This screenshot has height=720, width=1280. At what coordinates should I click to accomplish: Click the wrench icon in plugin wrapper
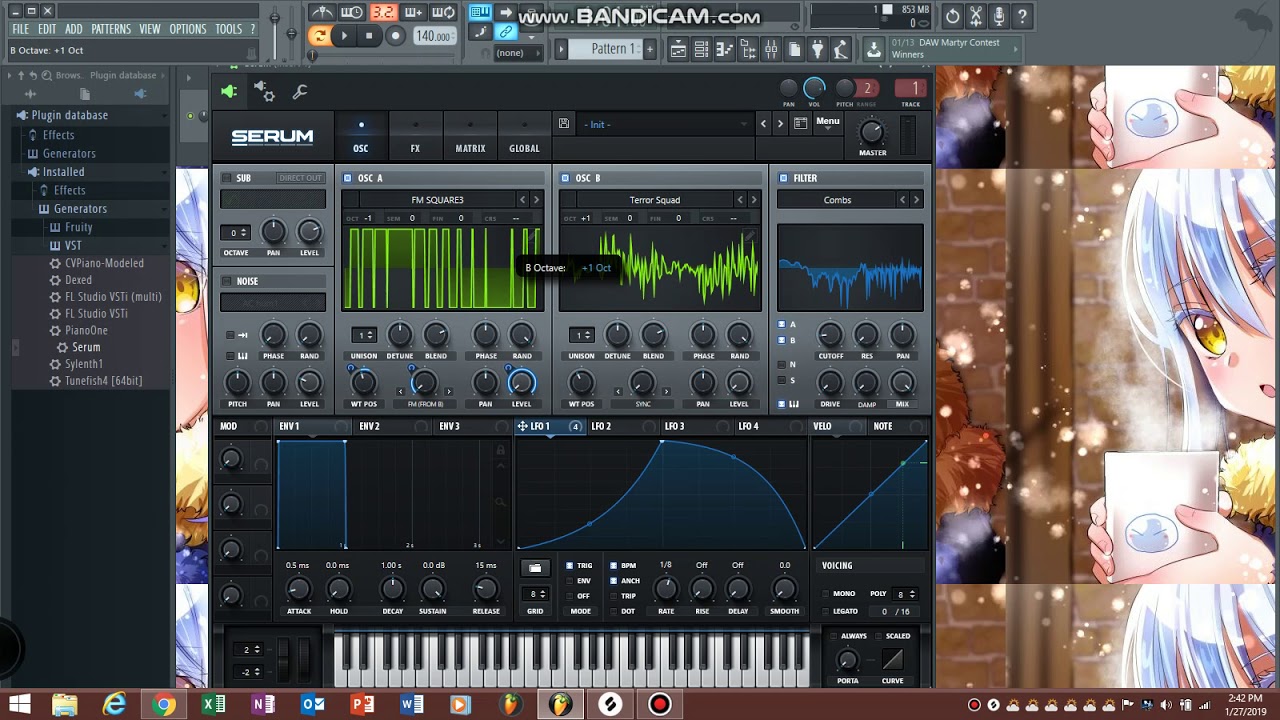click(x=299, y=92)
